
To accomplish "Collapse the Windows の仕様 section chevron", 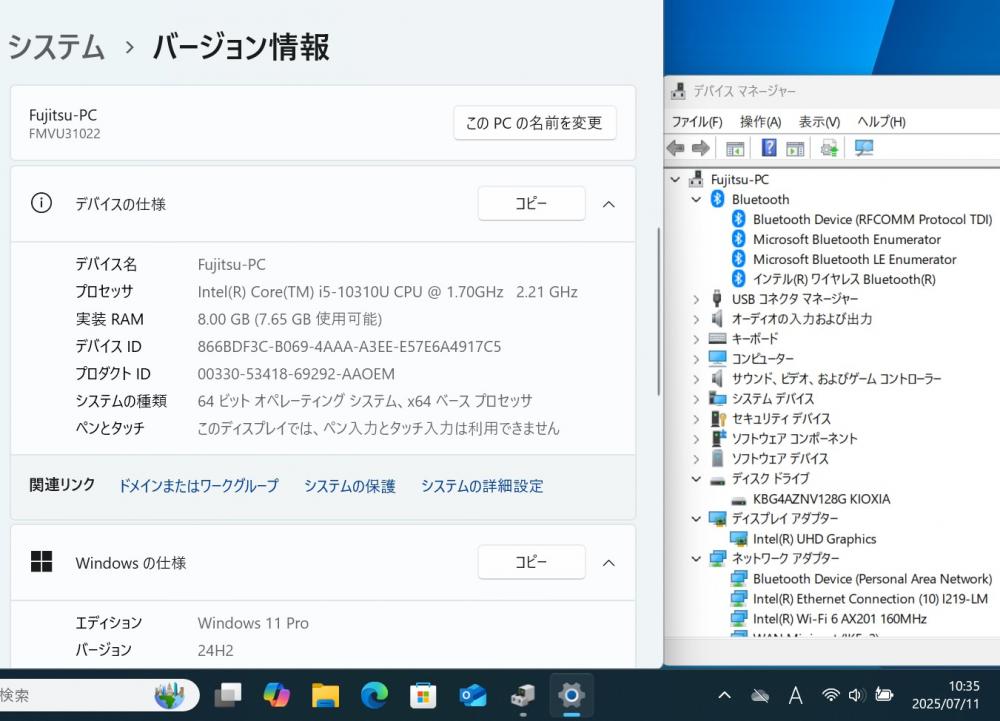I will pos(609,563).
